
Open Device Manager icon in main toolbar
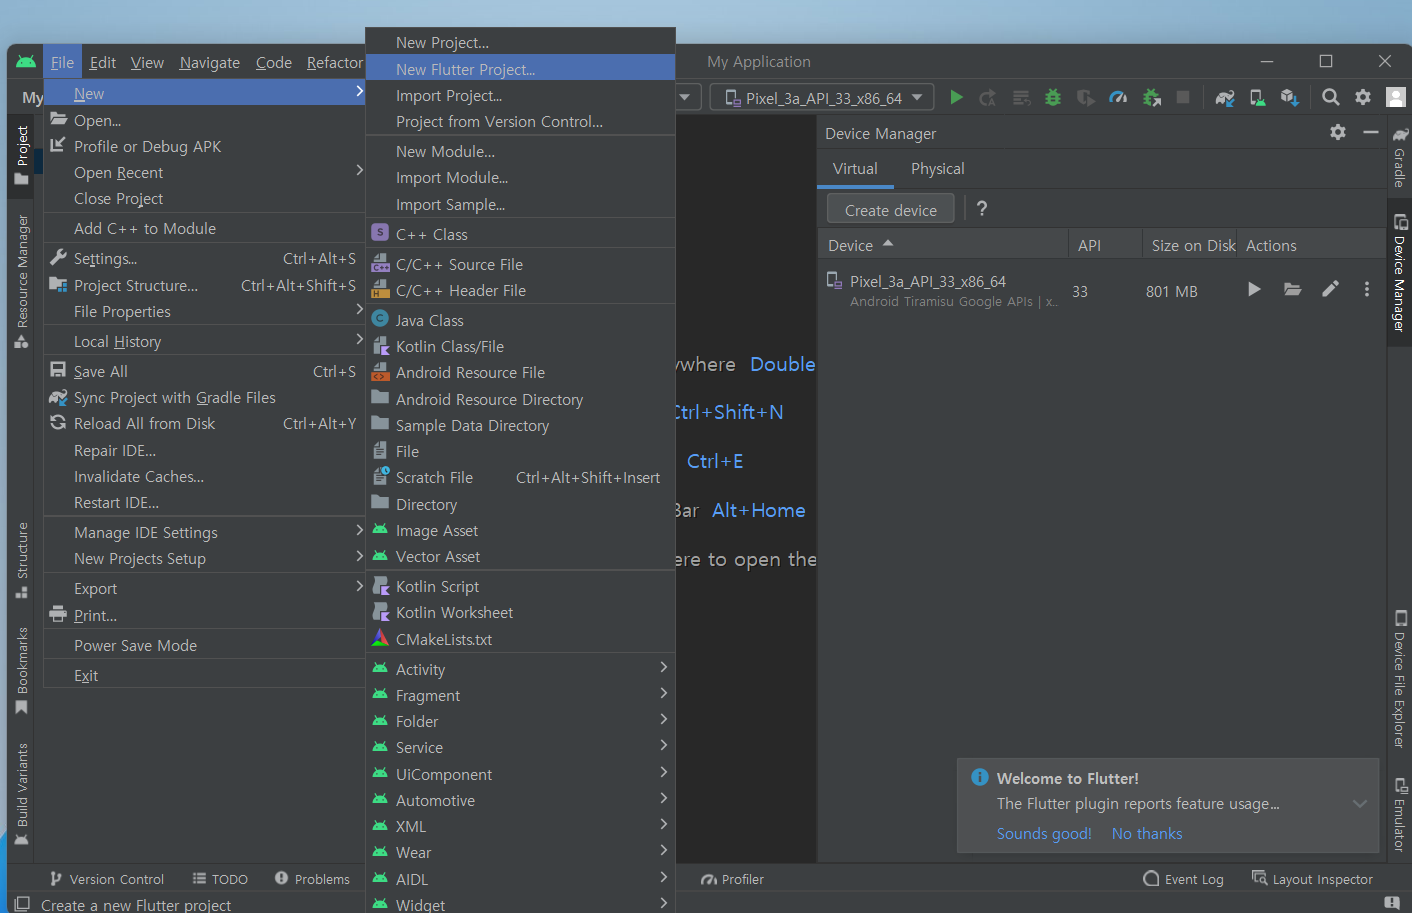click(x=1258, y=97)
